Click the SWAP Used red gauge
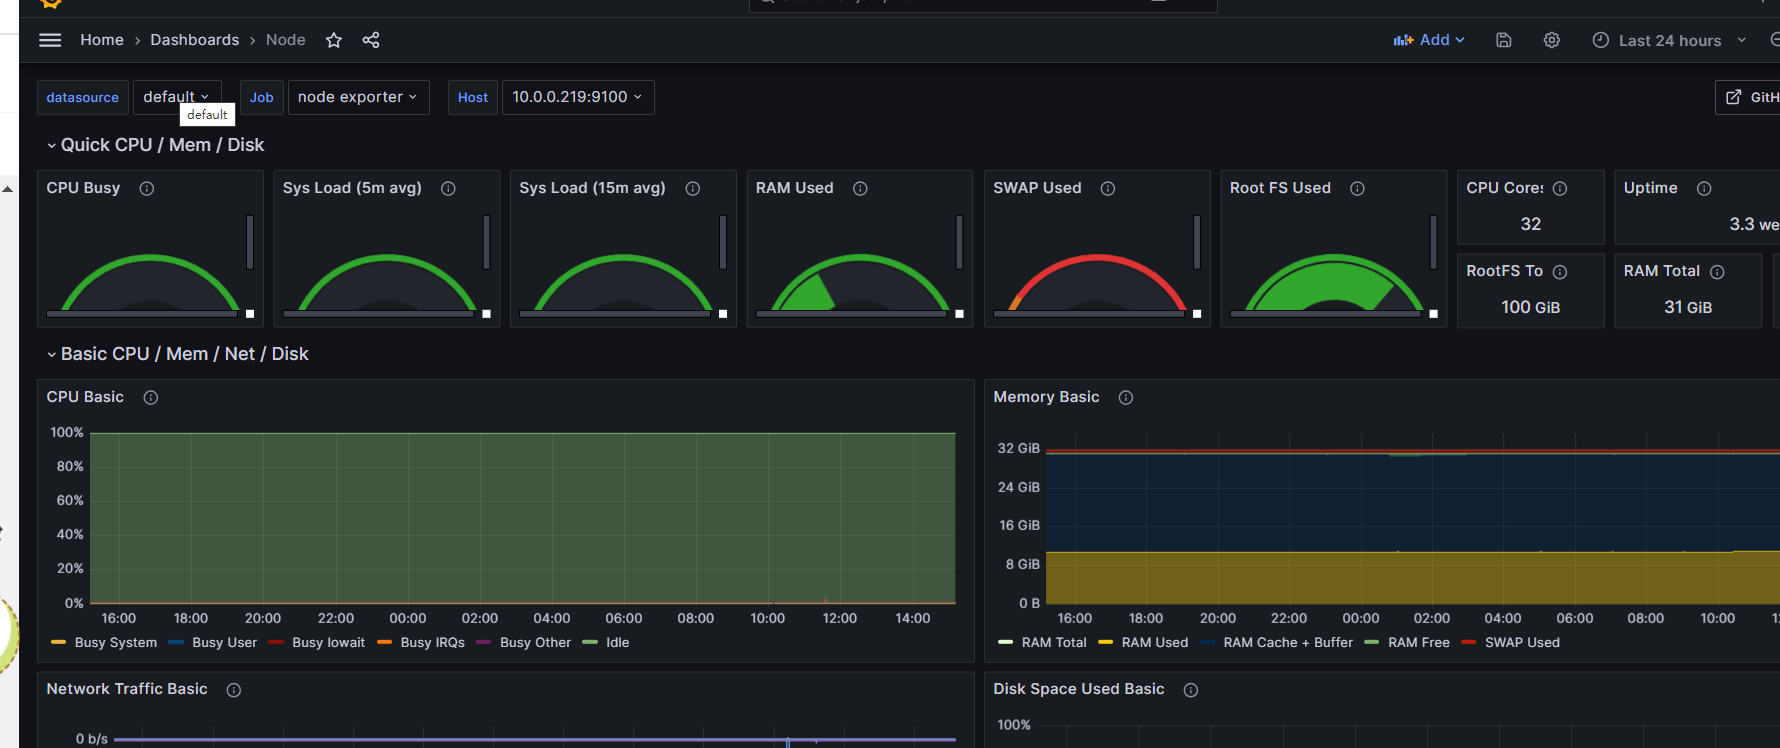This screenshot has width=1780, height=748. 1097,283
